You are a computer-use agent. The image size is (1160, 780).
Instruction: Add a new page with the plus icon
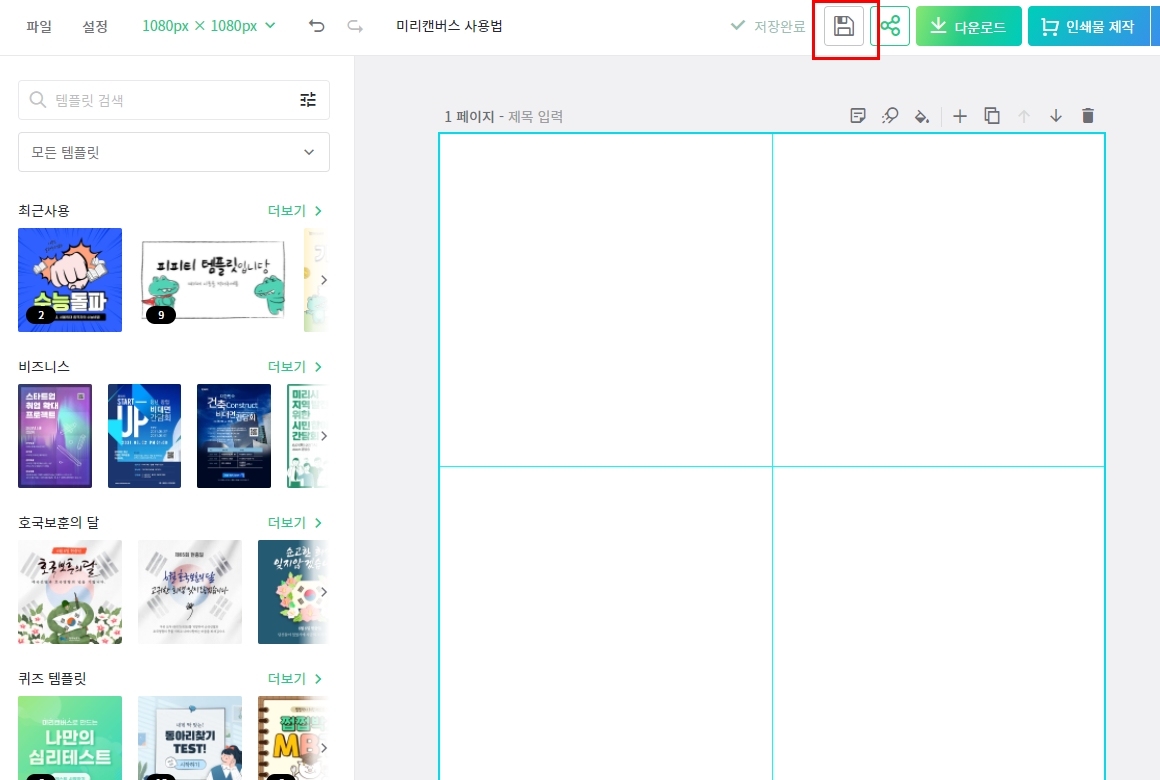point(960,116)
